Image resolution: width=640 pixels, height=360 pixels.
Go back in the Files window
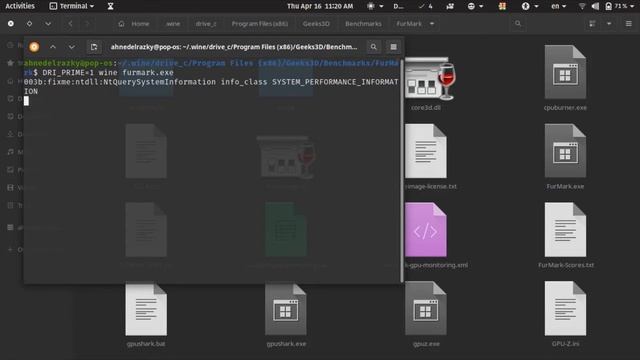click(70, 24)
